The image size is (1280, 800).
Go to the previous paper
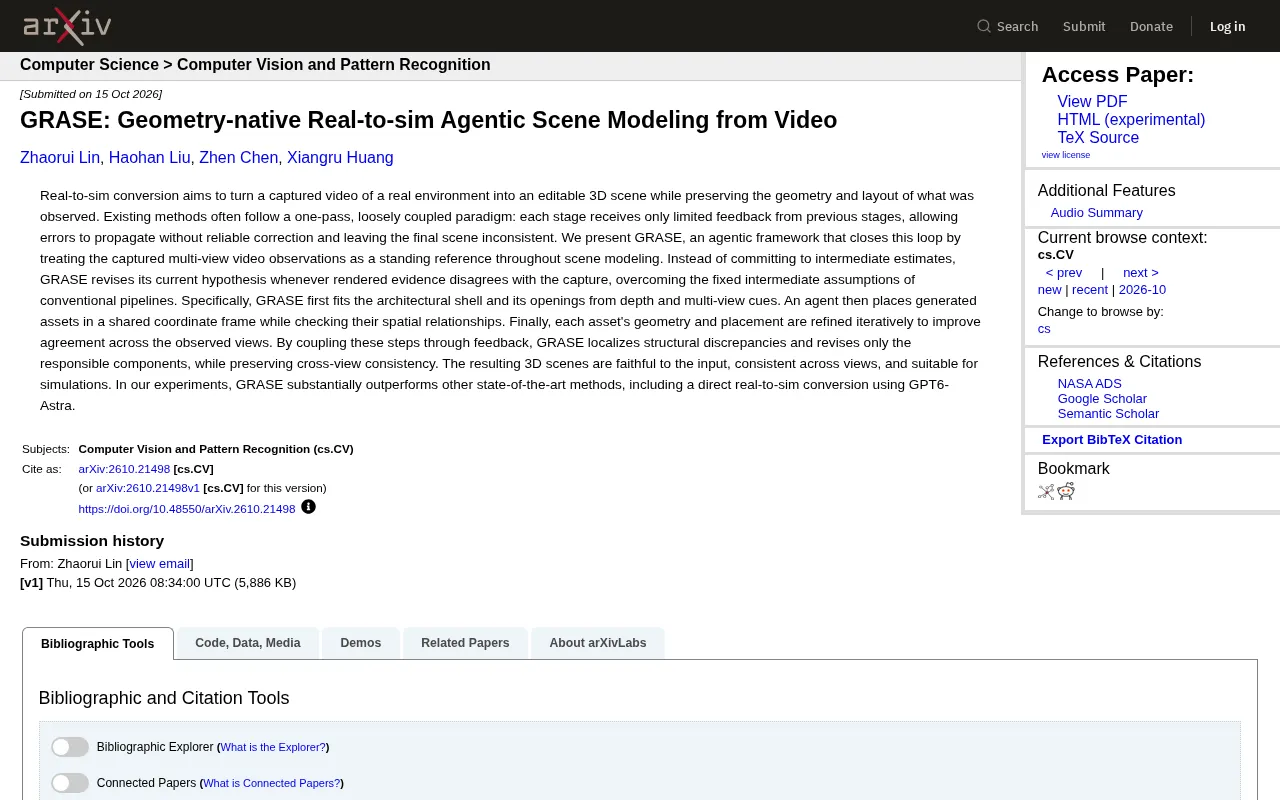coord(1064,273)
